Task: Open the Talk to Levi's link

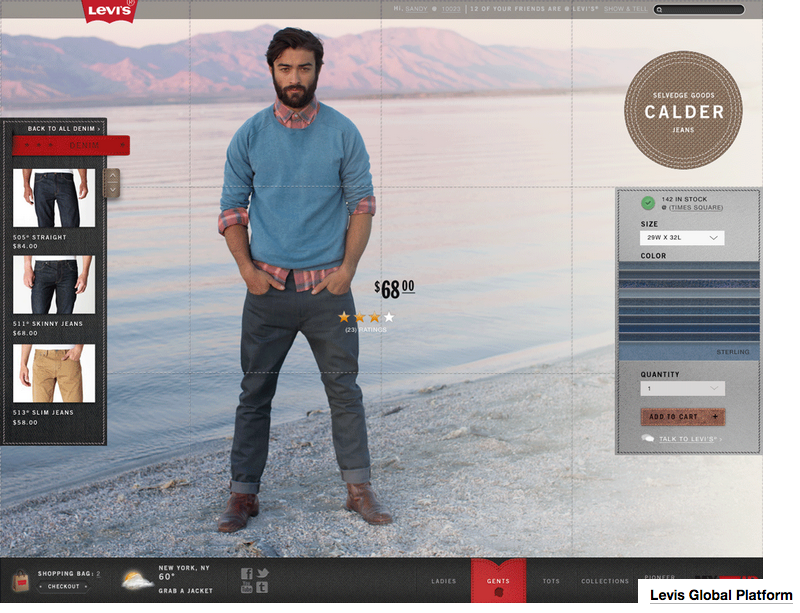Action: tap(688, 439)
